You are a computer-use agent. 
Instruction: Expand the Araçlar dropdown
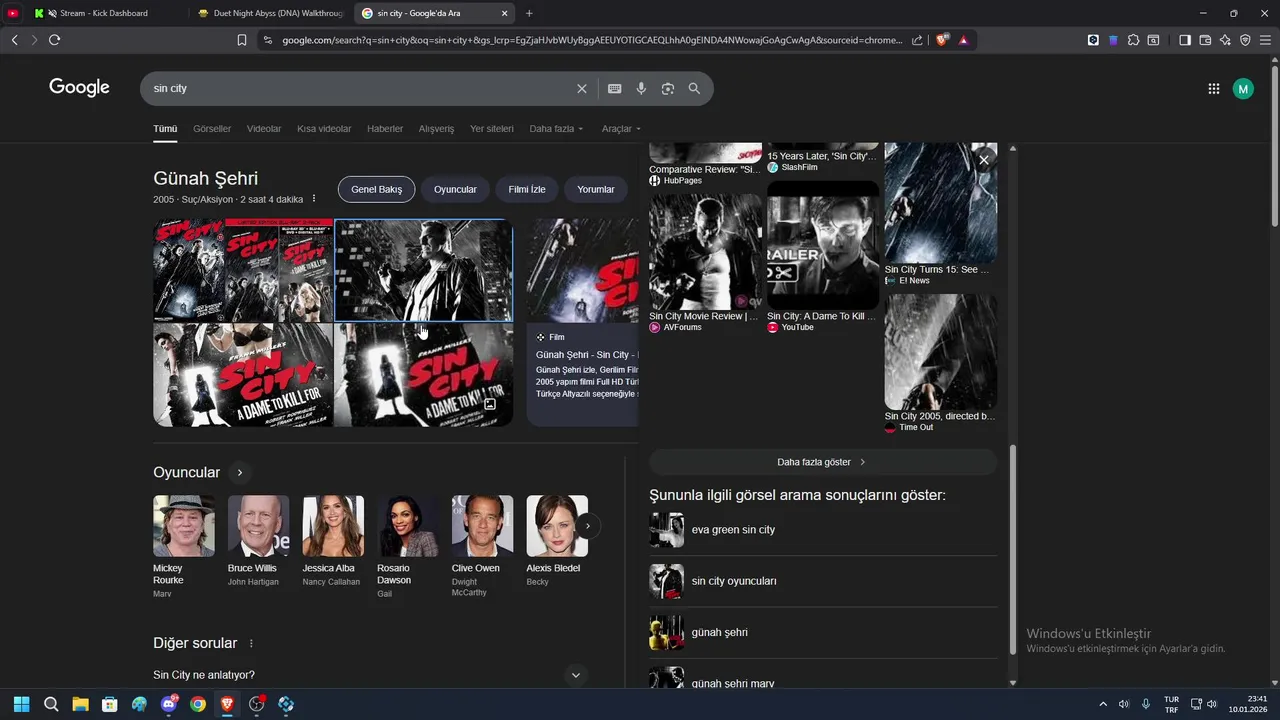(621, 129)
